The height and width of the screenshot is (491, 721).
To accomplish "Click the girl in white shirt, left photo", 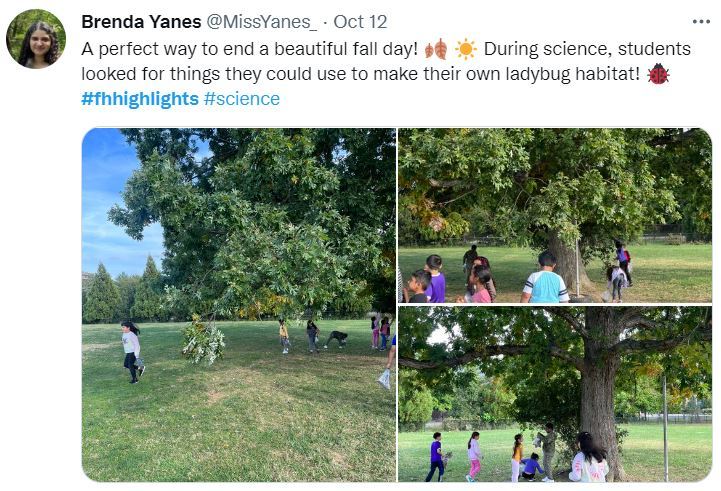I will pos(131,349).
